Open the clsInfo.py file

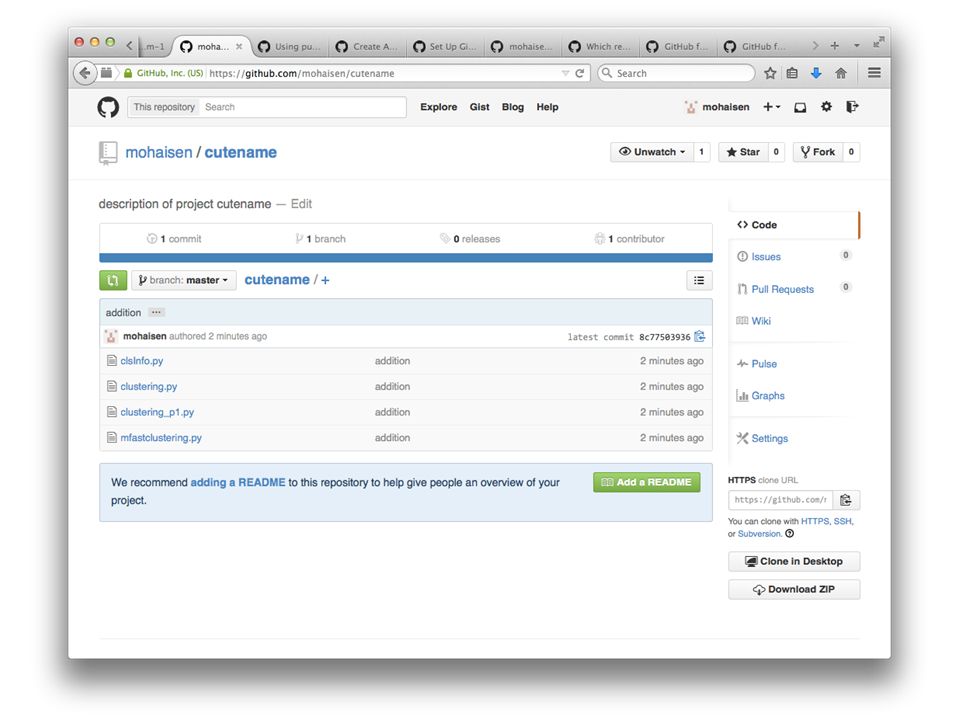click(x=141, y=361)
